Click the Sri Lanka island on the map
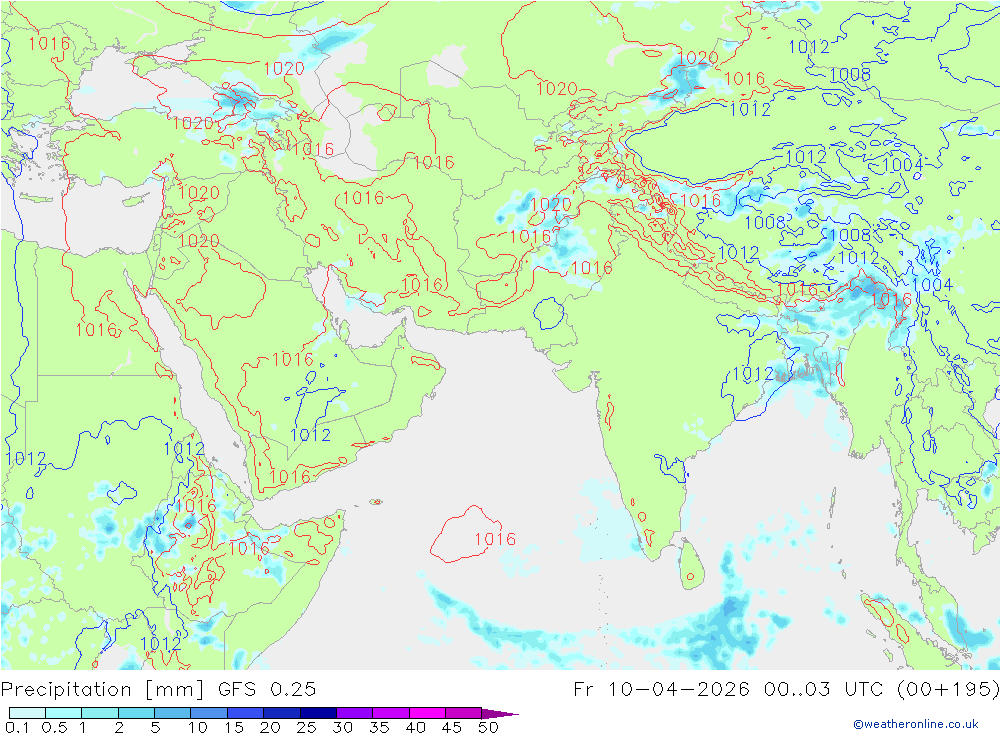1000x733 pixels. 692,564
